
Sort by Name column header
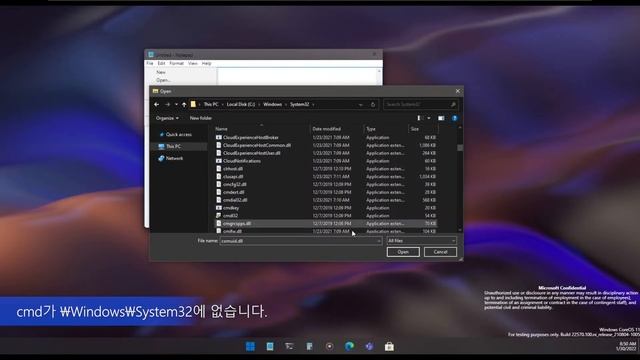(221, 129)
